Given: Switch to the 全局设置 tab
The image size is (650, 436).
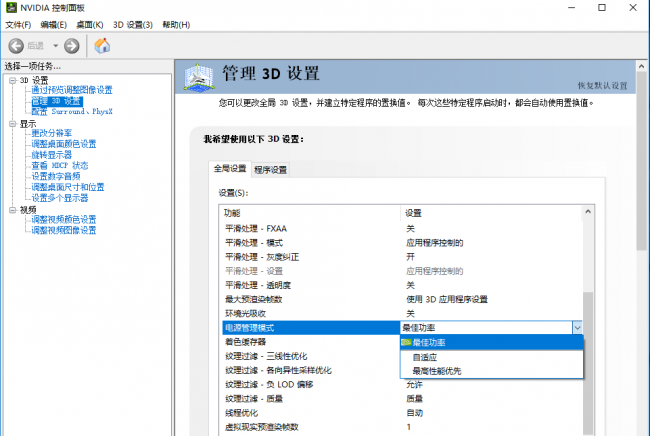Looking at the screenshot, I should pos(230,169).
